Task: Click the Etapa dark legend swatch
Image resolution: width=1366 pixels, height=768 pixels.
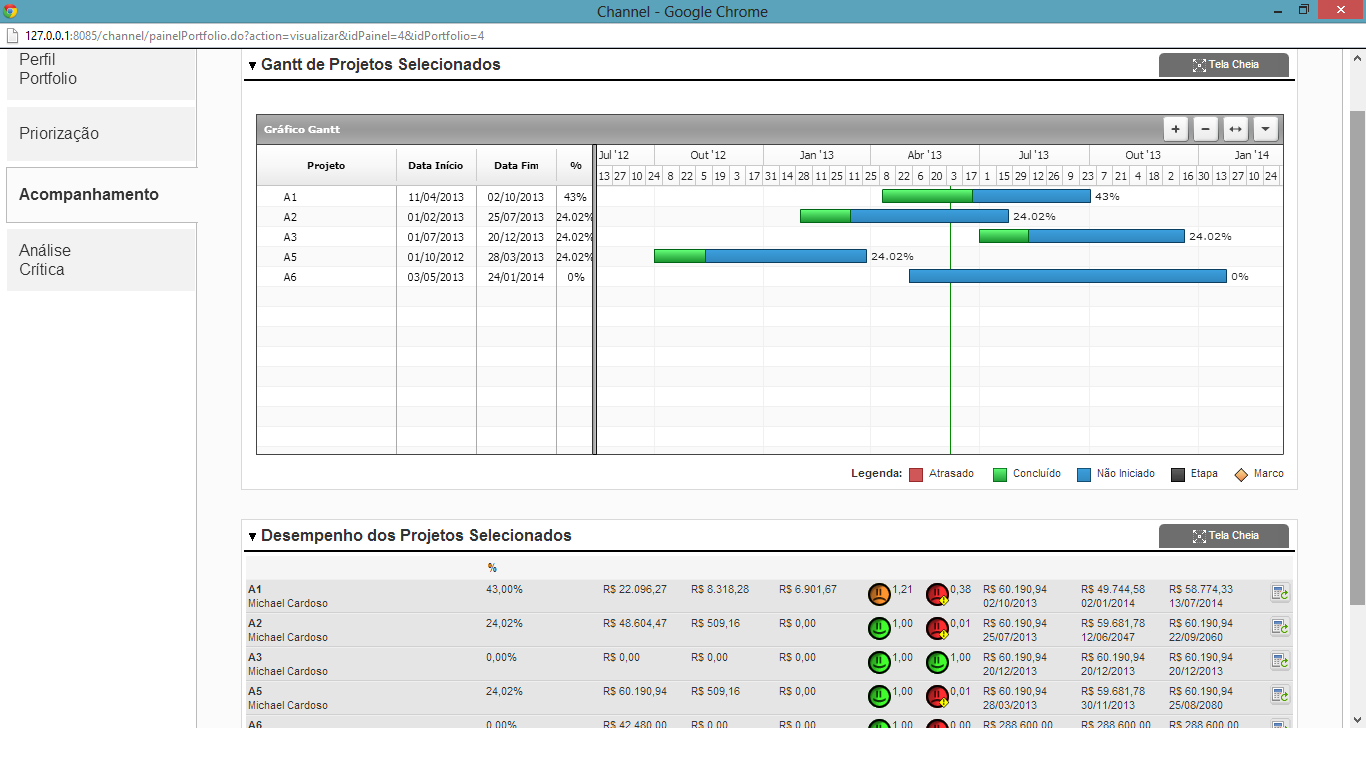Action: point(1178,475)
